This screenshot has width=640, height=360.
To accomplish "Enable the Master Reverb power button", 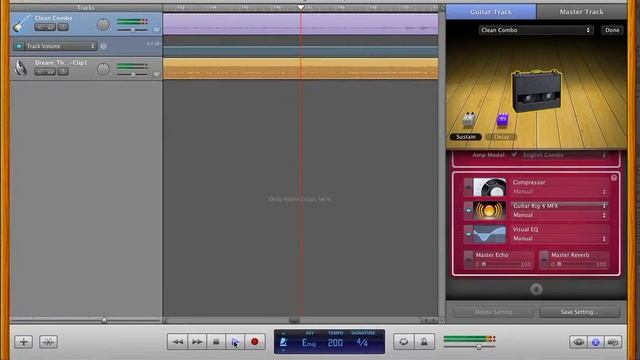I will pyautogui.click(x=544, y=260).
